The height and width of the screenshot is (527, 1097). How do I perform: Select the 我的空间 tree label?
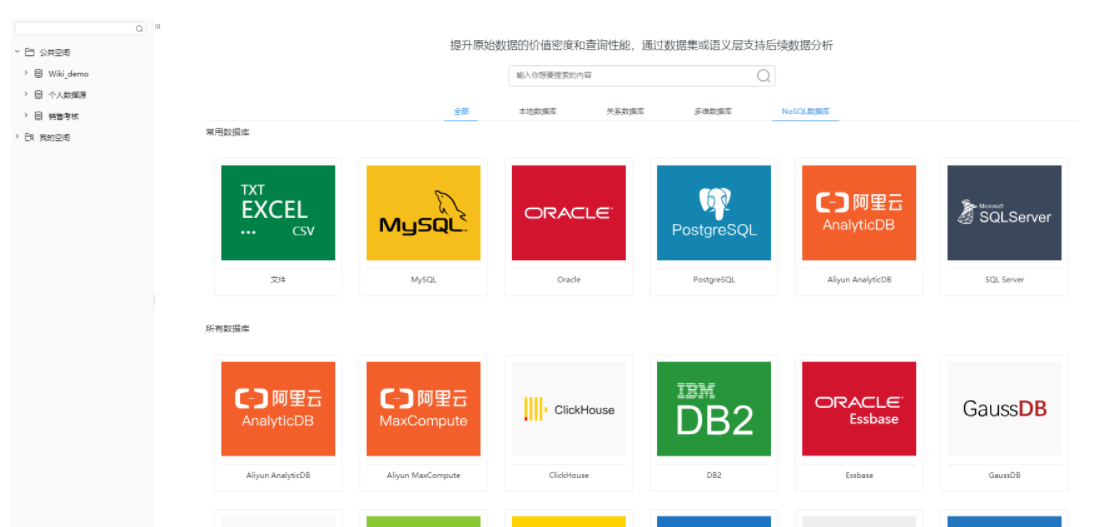(x=55, y=138)
